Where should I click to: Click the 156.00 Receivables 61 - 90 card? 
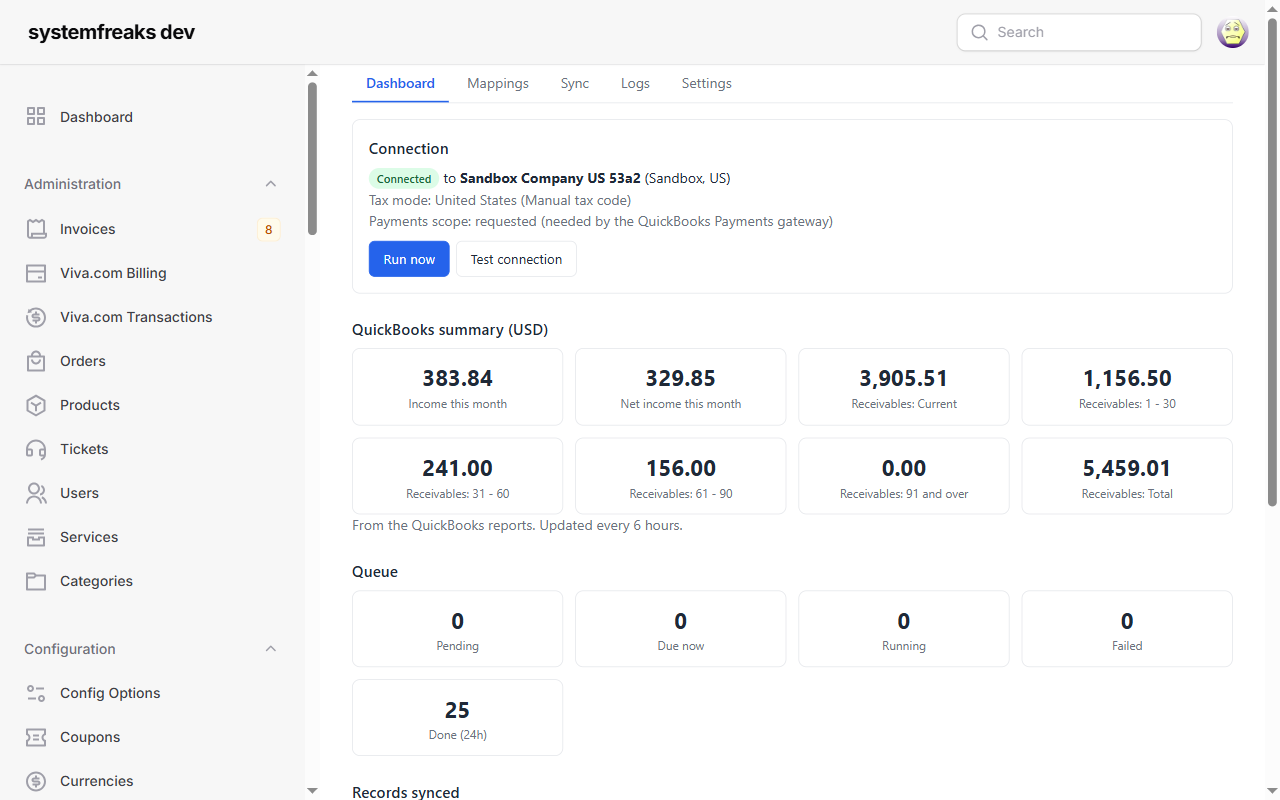(680, 476)
